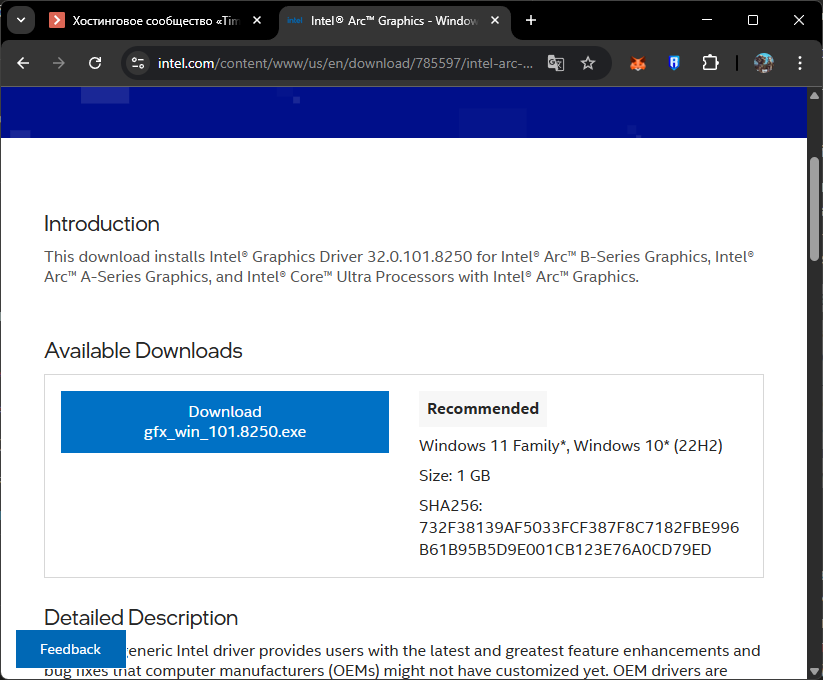Open the MetaMask fox extension

(638, 62)
